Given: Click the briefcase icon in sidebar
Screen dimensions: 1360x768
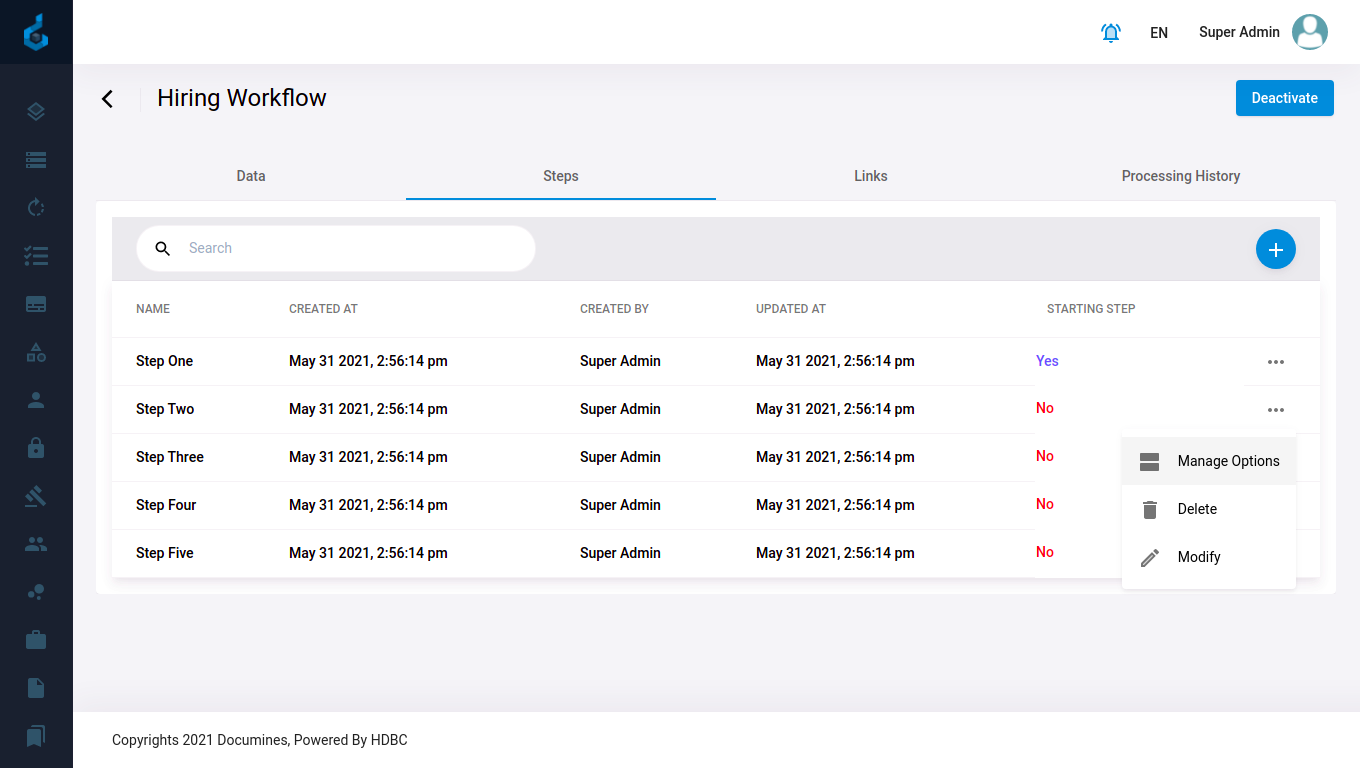Looking at the screenshot, I should (x=36, y=640).
